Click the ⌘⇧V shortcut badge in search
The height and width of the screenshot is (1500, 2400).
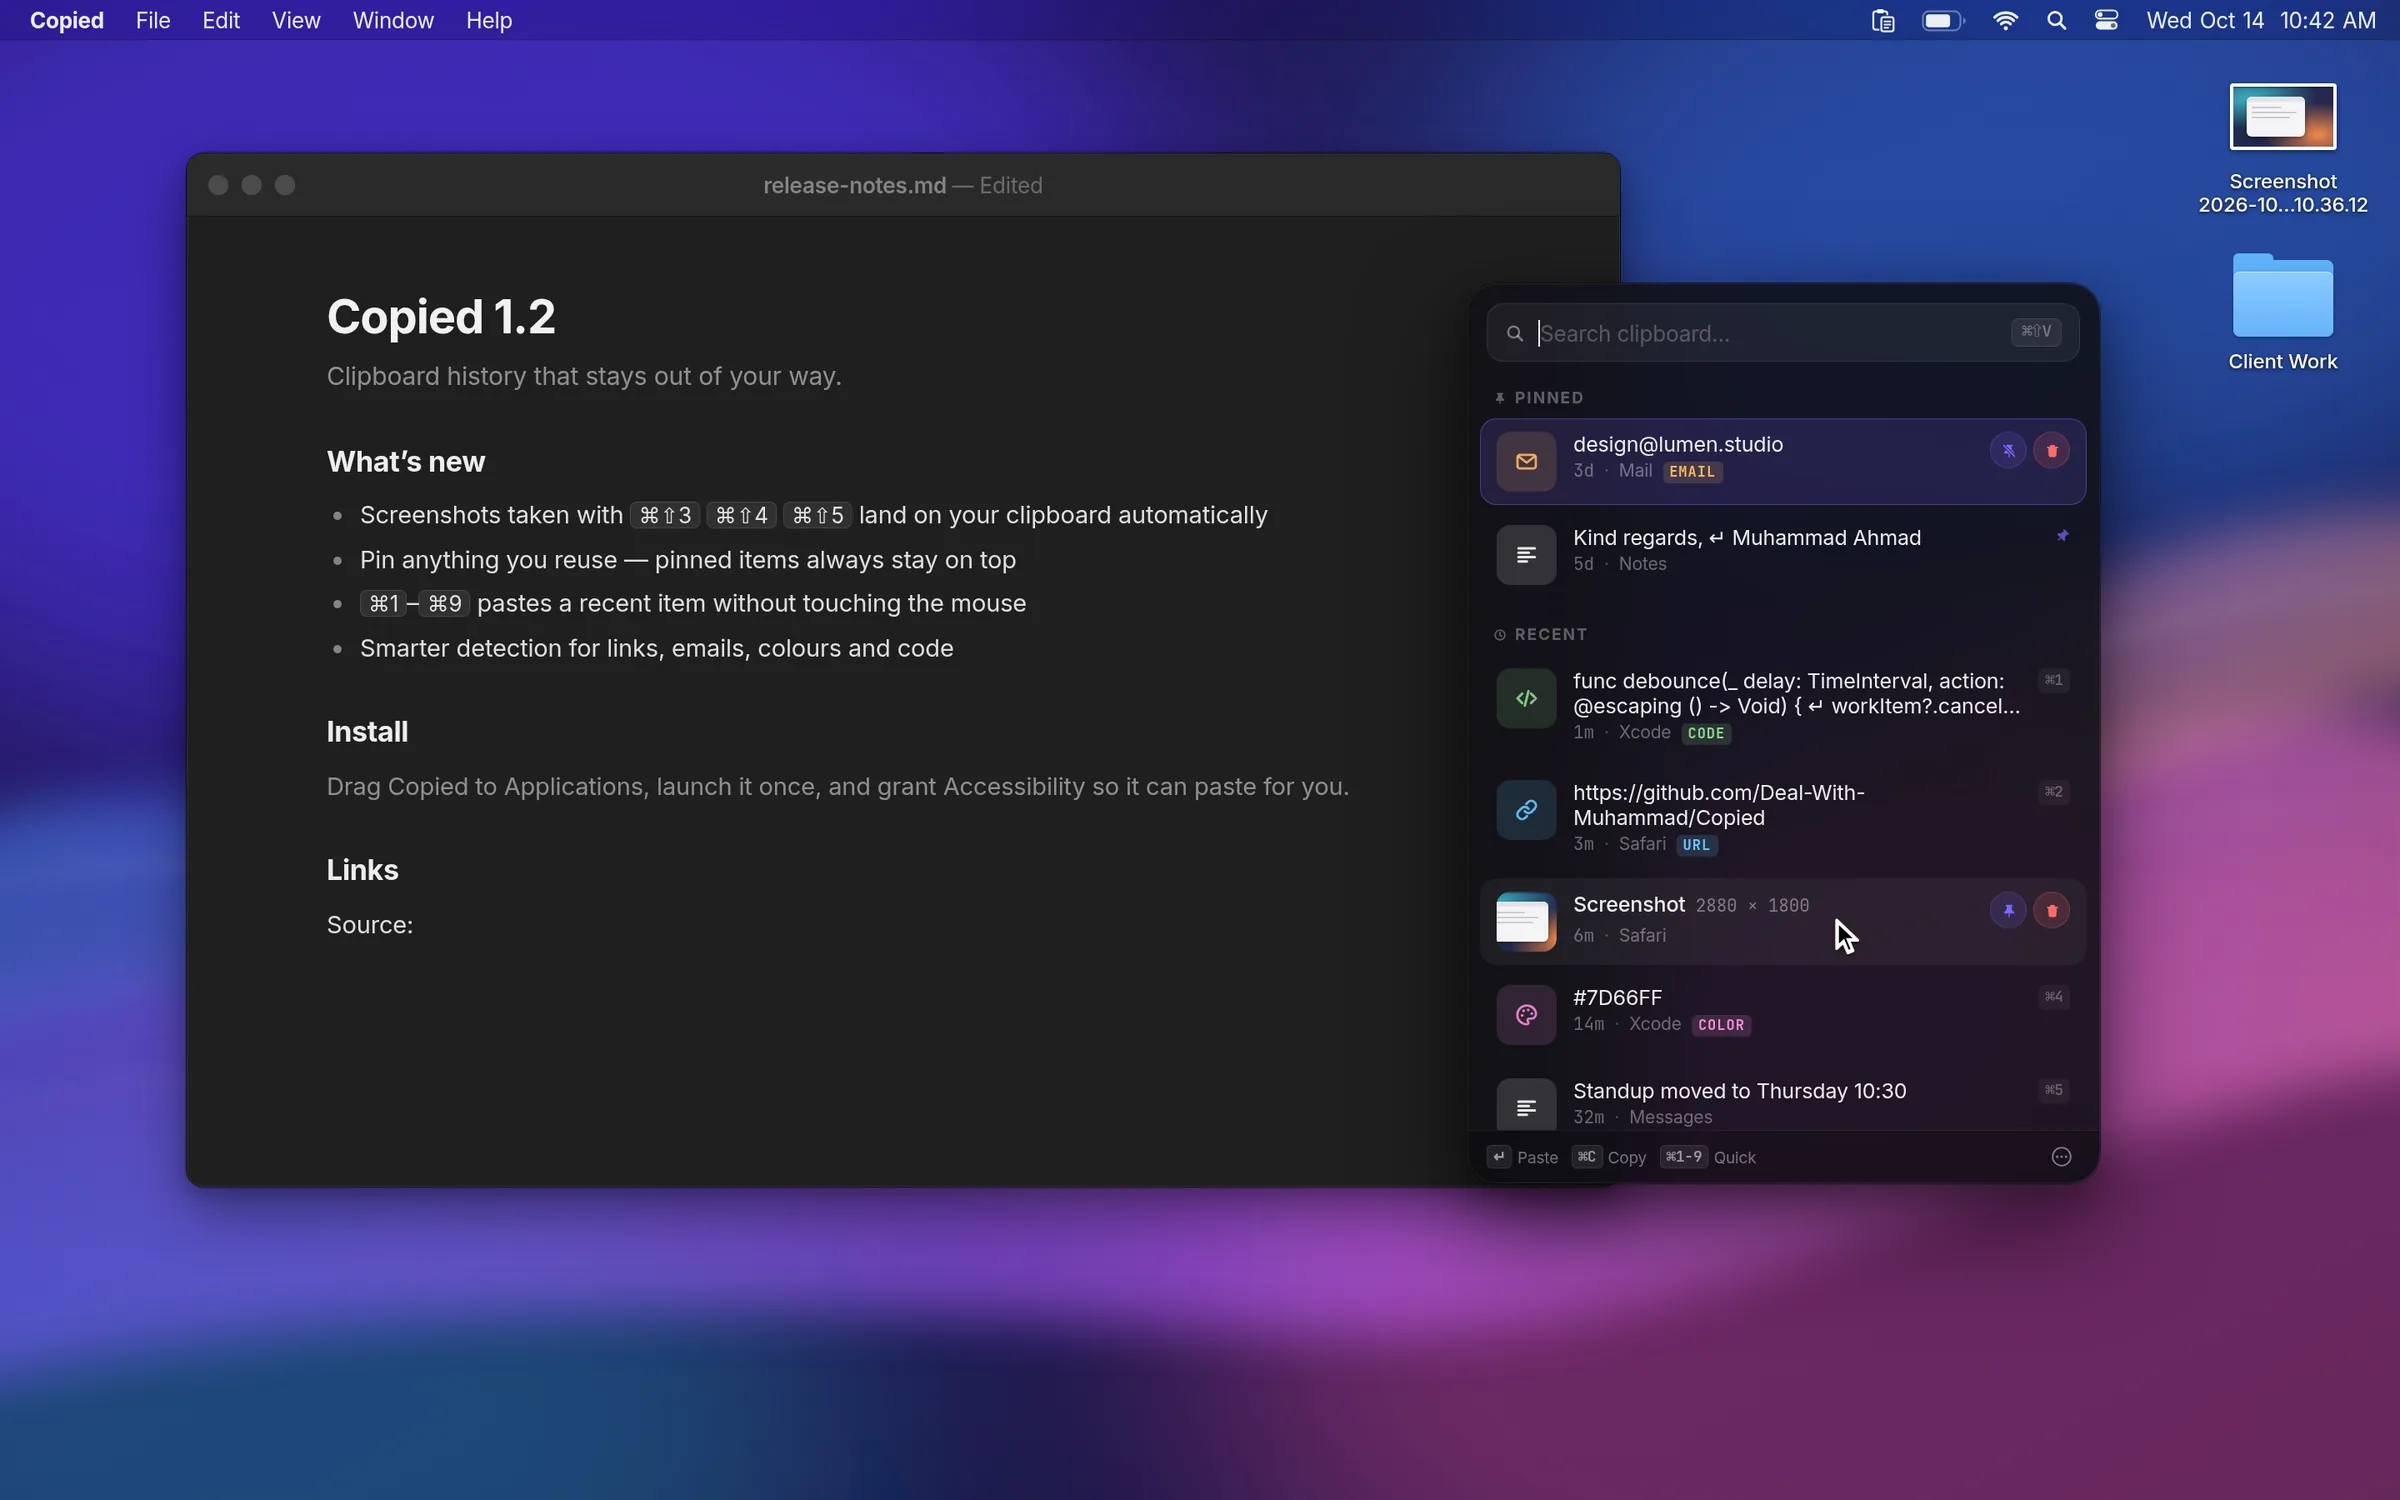(x=2036, y=332)
